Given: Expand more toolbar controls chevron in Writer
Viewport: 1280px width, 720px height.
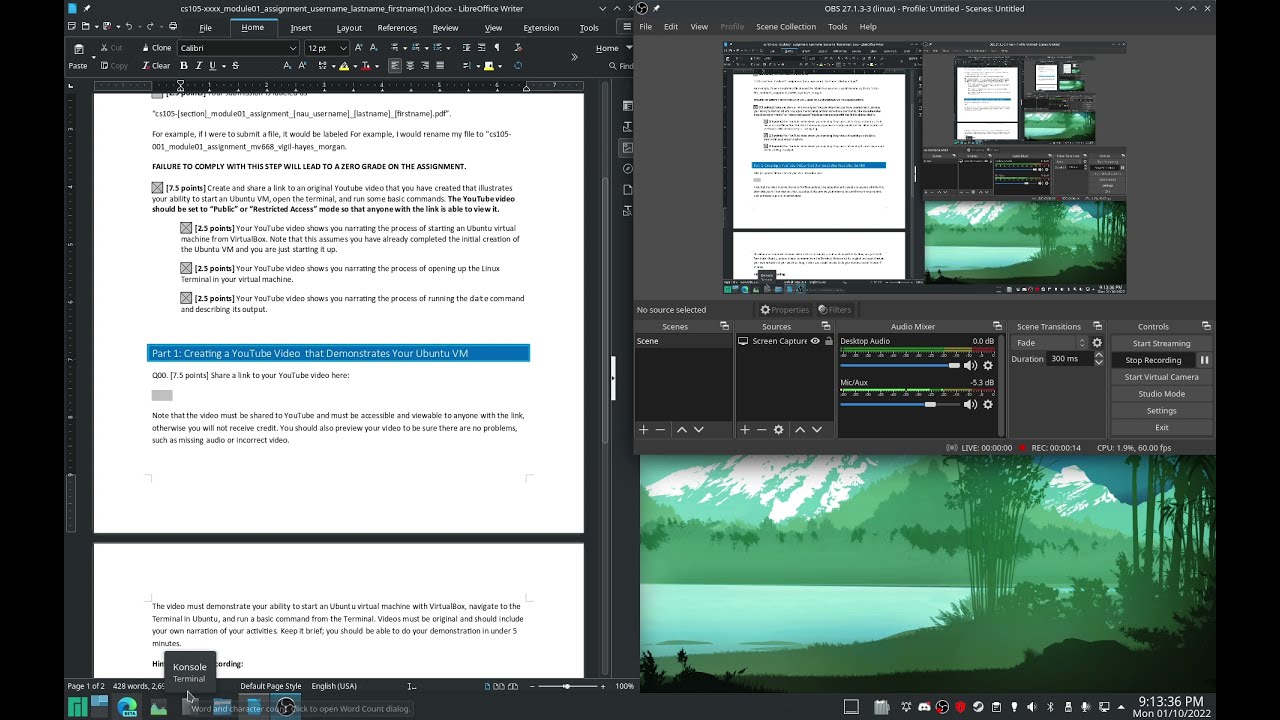Looking at the screenshot, I should [x=574, y=57].
